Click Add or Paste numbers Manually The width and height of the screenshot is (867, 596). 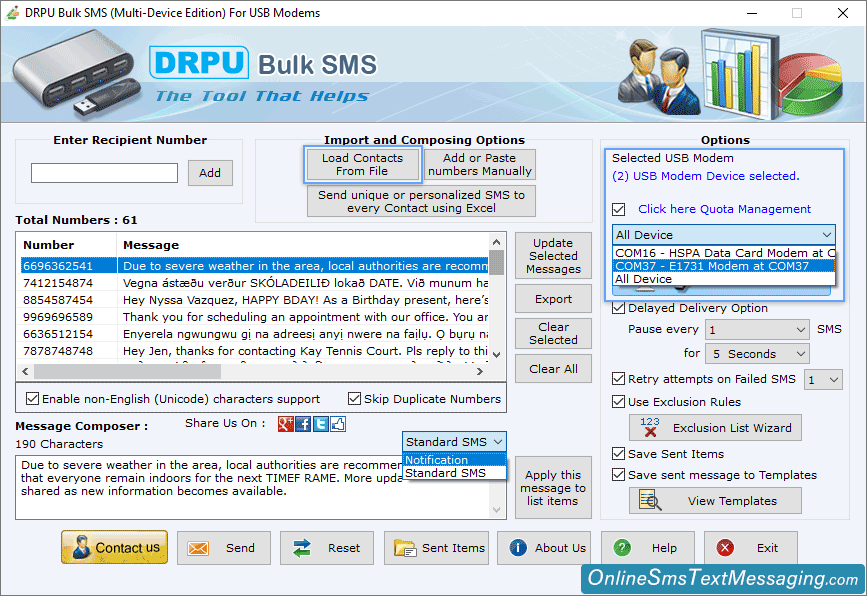click(479, 165)
